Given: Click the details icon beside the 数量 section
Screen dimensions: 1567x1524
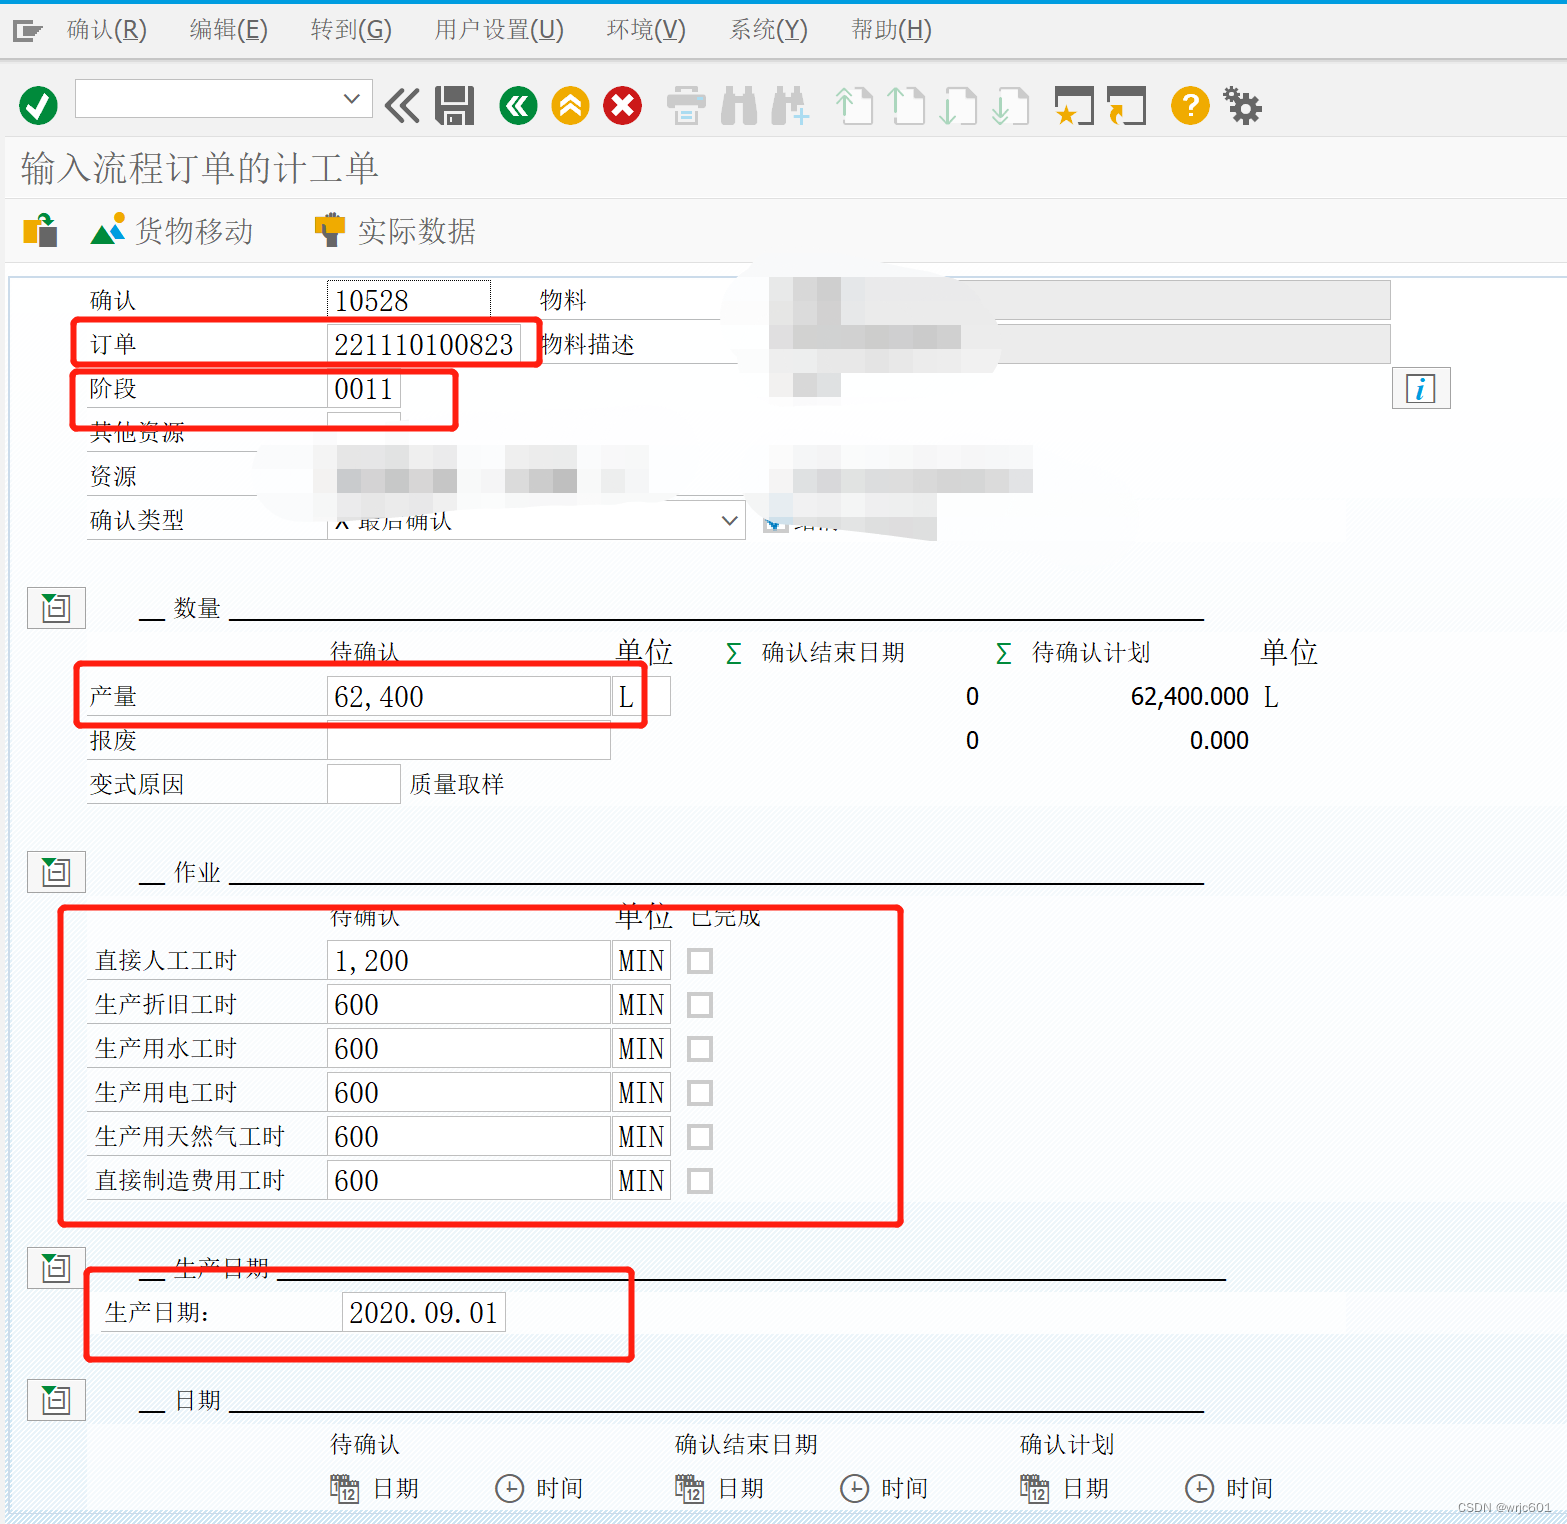Looking at the screenshot, I should tap(55, 608).
